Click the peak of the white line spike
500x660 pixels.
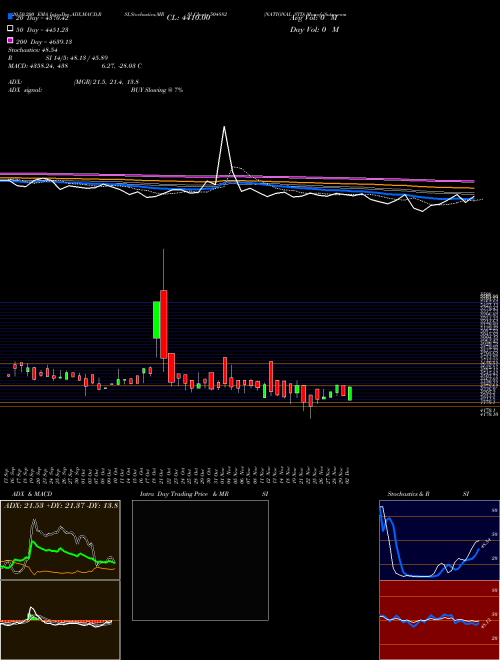[x=224, y=127]
